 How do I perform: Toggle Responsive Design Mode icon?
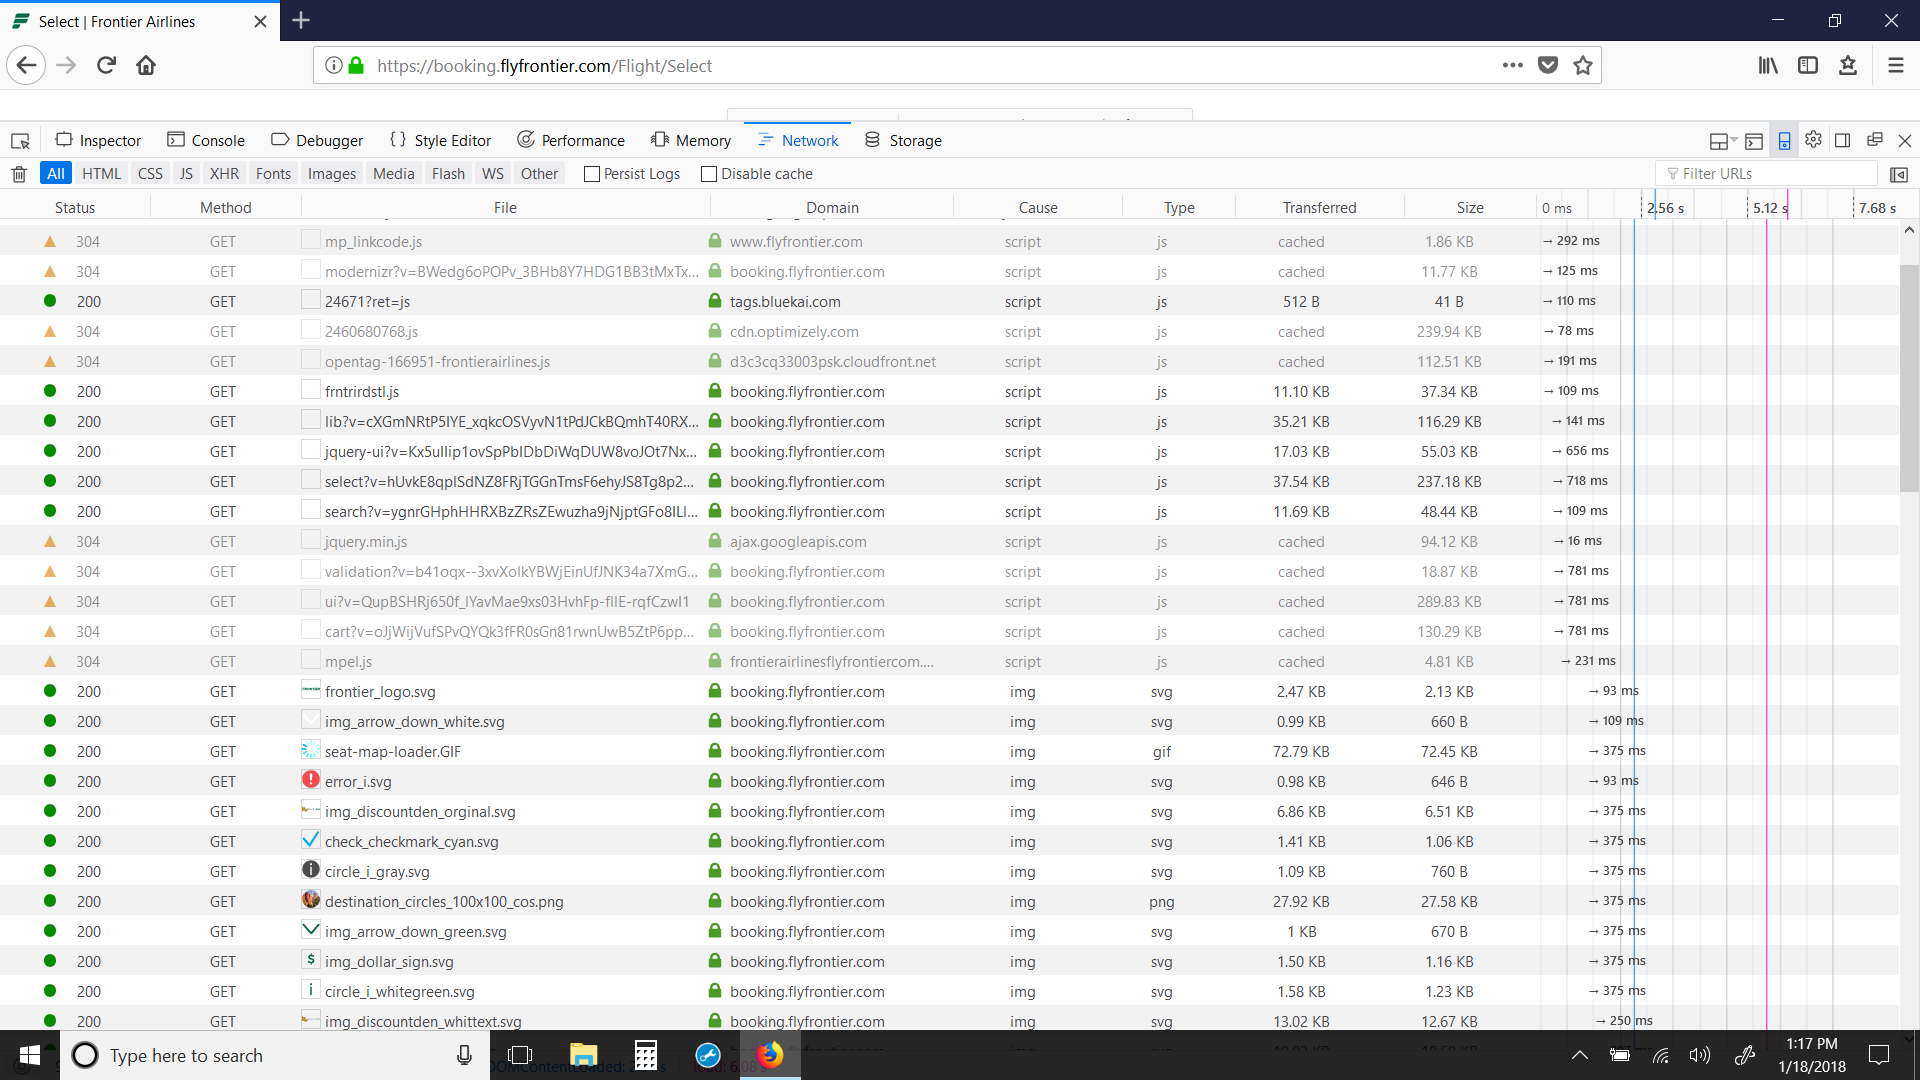pos(1784,141)
